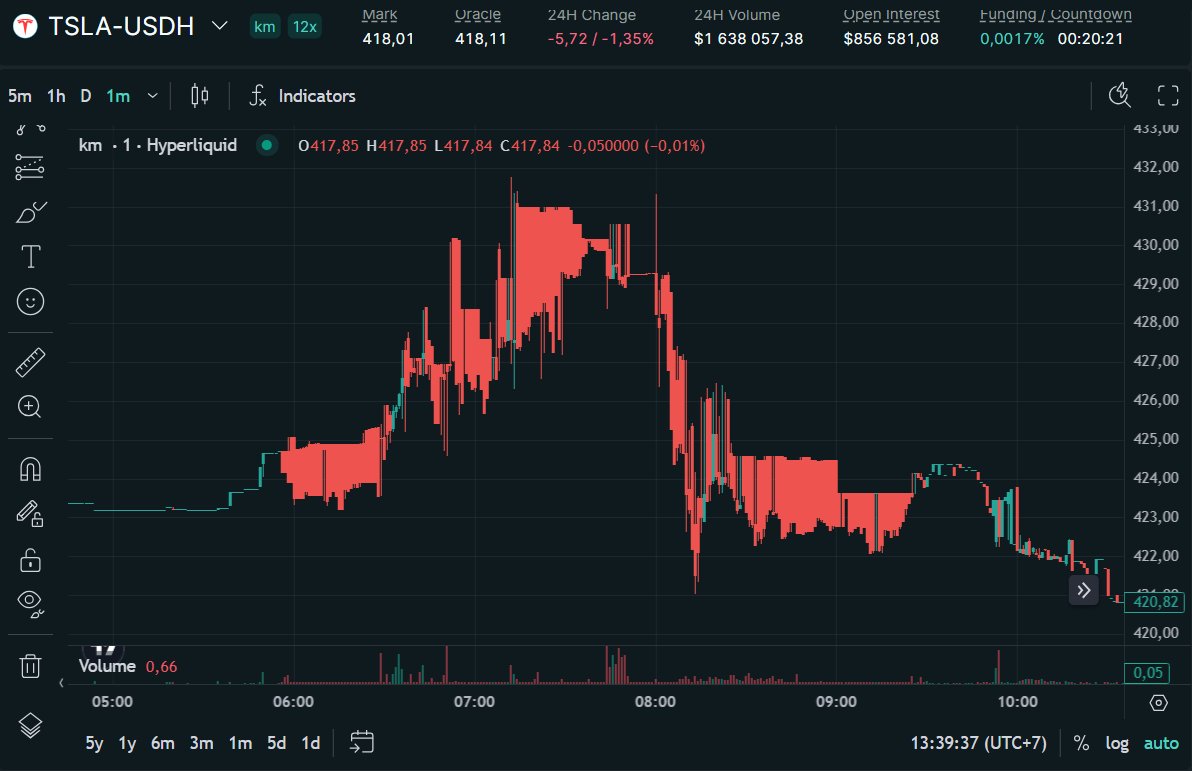This screenshot has height=771, width=1192.
Task: Open the candlestick chart type selector
Action: click(x=200, y=96)
